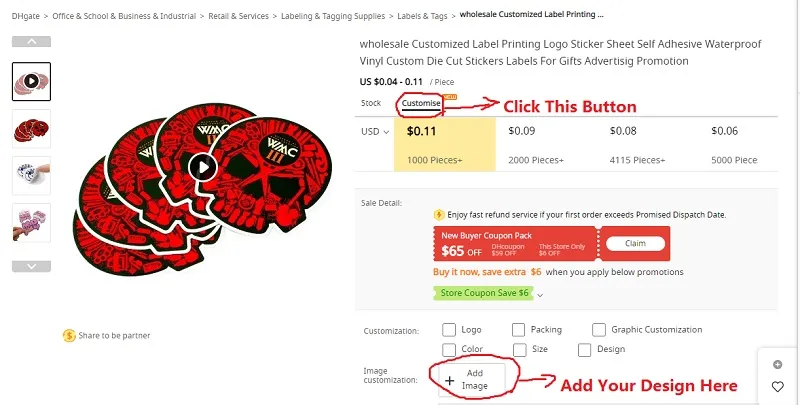
Task: Click the heart wishlist icon
Action: pyautogui.click(x=778, y=387)
